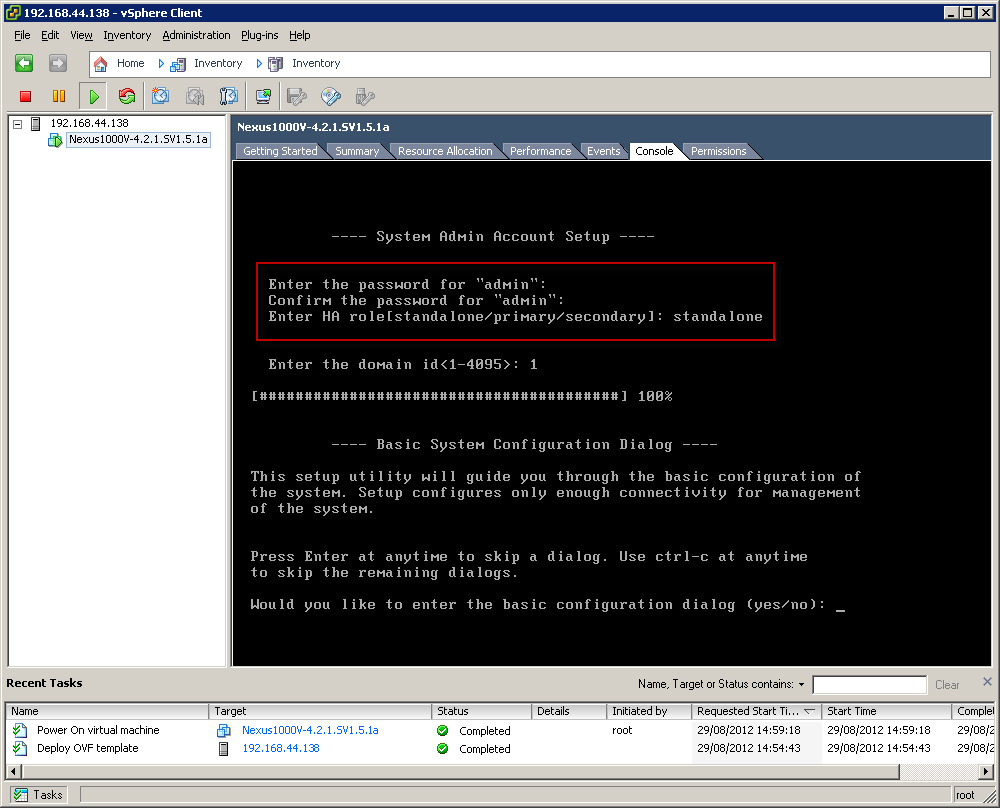Connect a CD/DVD device icon
Viewport: 1000px width, 808px height.
tap(331, 96)
